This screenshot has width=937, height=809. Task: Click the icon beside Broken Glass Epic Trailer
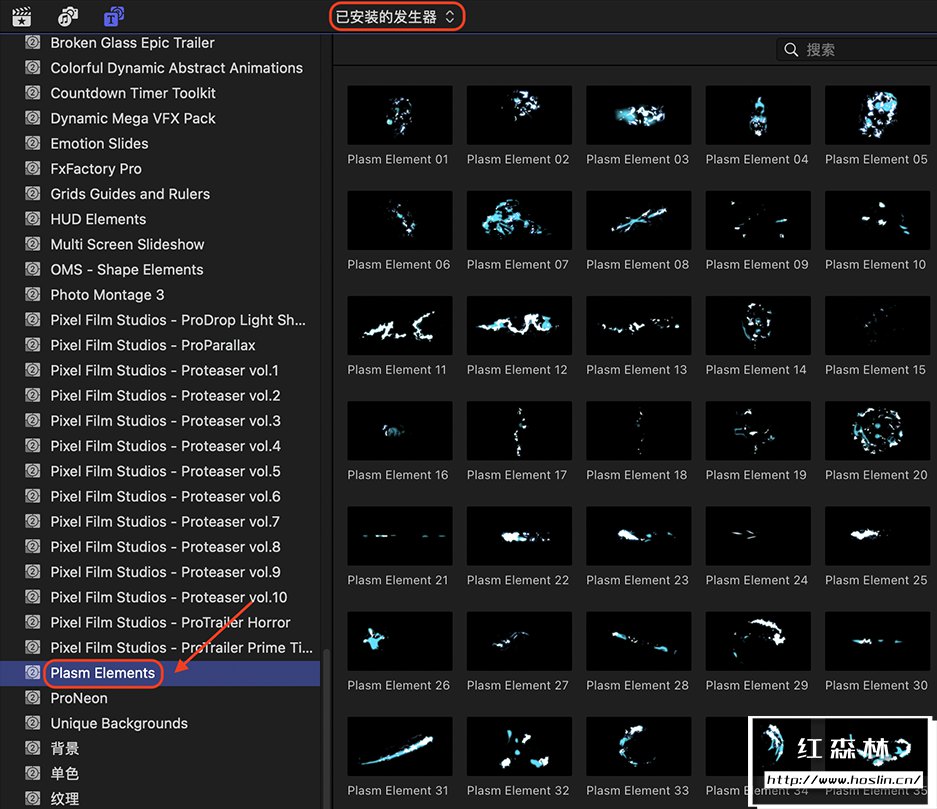(33, 42)
